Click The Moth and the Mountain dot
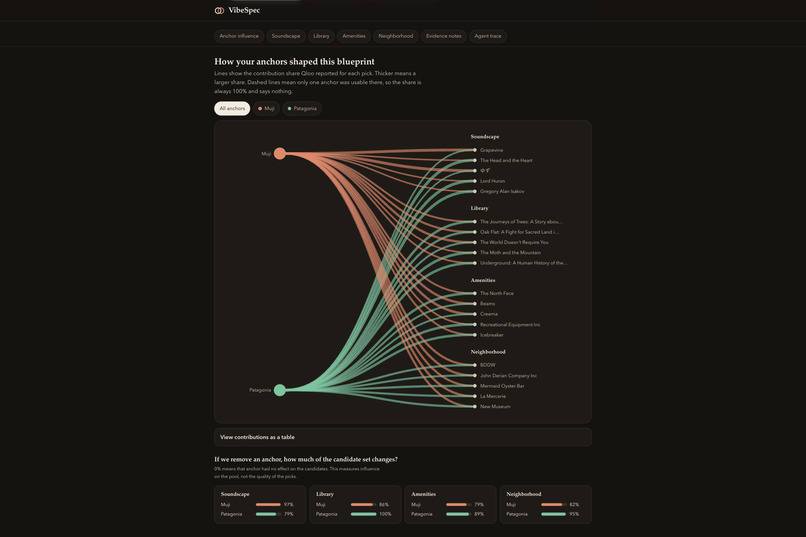 (x=474, y=252)
